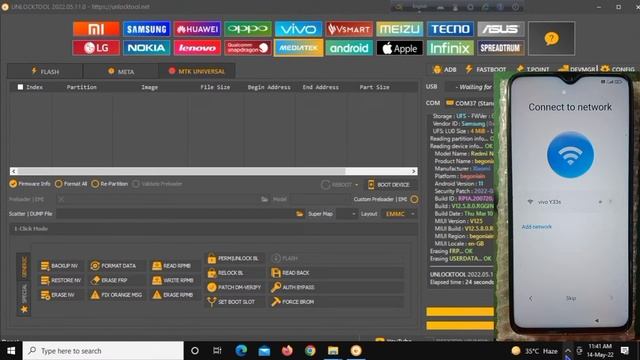Screen dimensions: 640x360
Task: Click the RESTORE NV button
Action: point(61,280)
